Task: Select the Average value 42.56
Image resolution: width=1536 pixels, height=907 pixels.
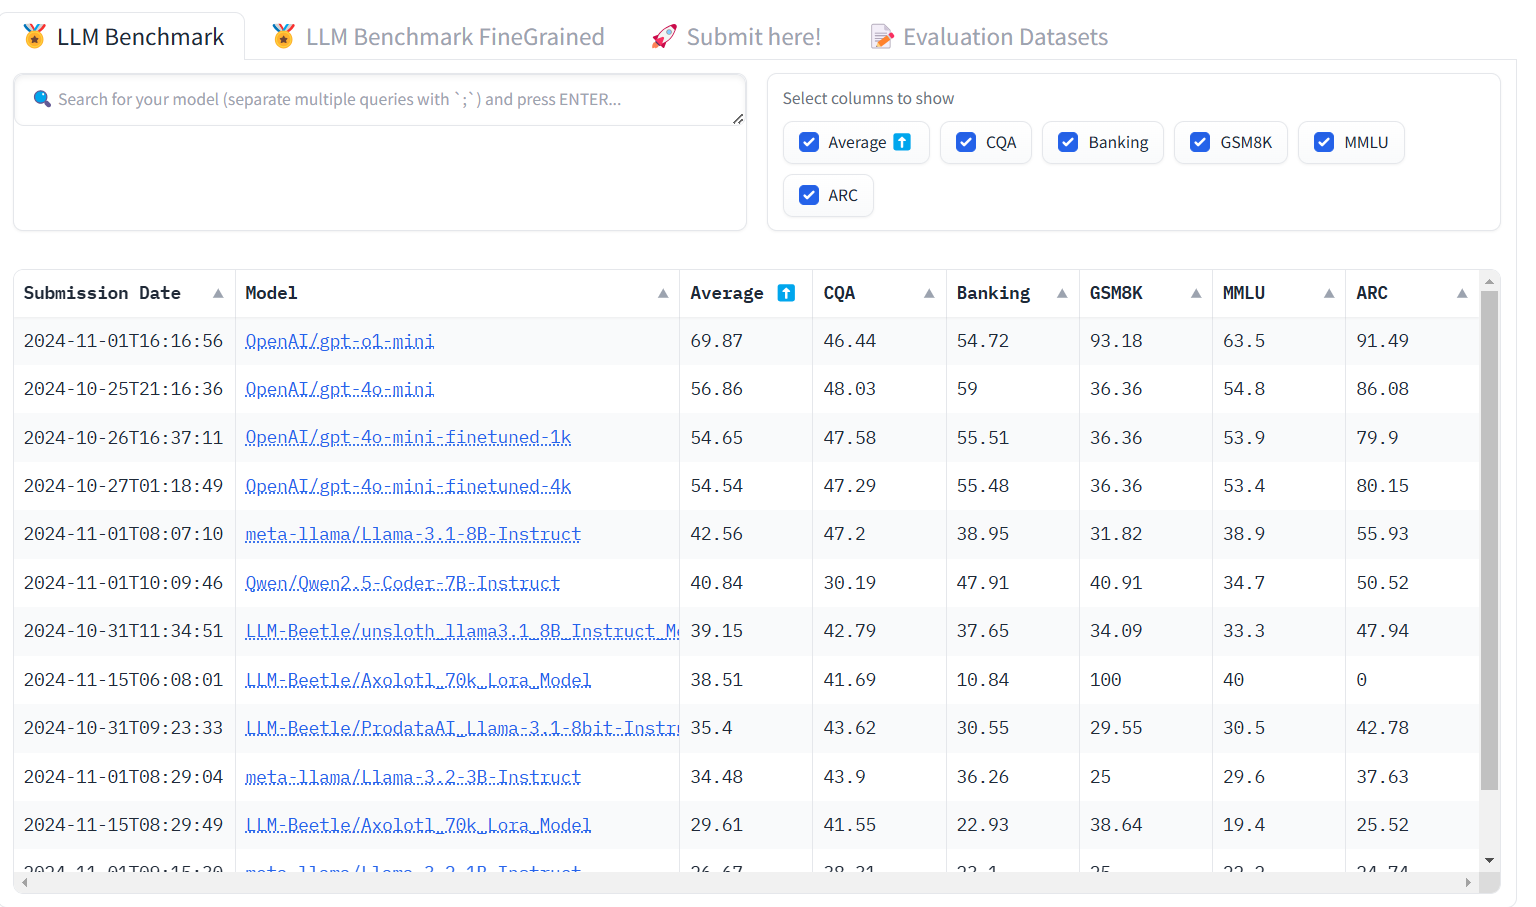Action: click(717, 534)
